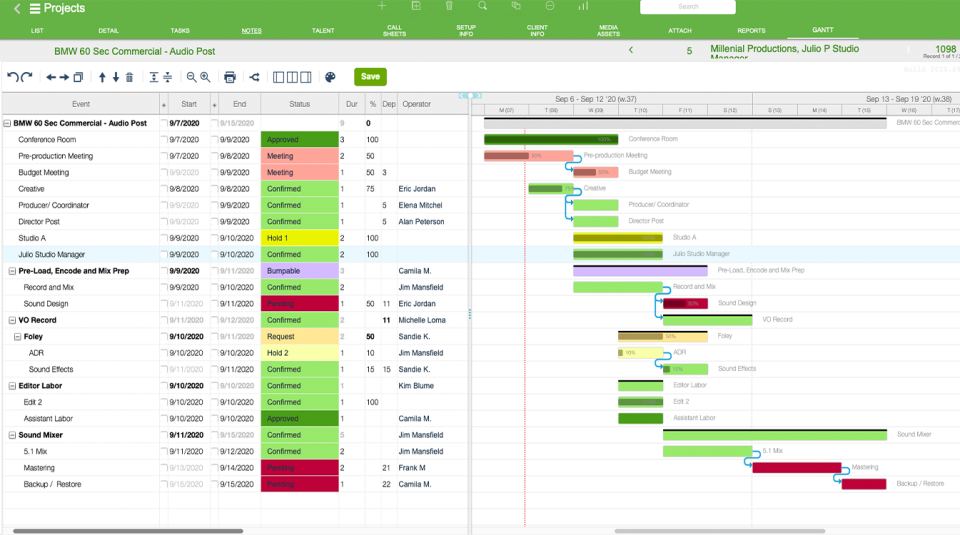The height and width of the screenshot is (535, 960).
Task: Click Millenial Productions, Julio P Studio link
Action: pyautogui.click(x=784, y=49)
